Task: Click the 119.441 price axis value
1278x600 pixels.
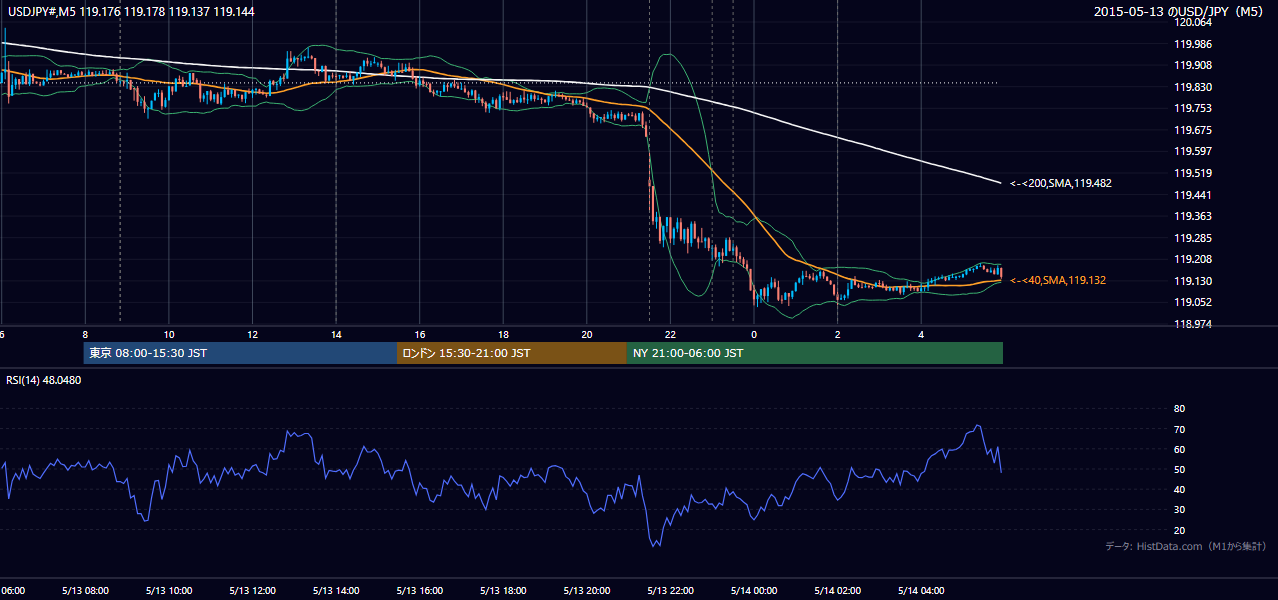Action: [x=1192, y=195]
